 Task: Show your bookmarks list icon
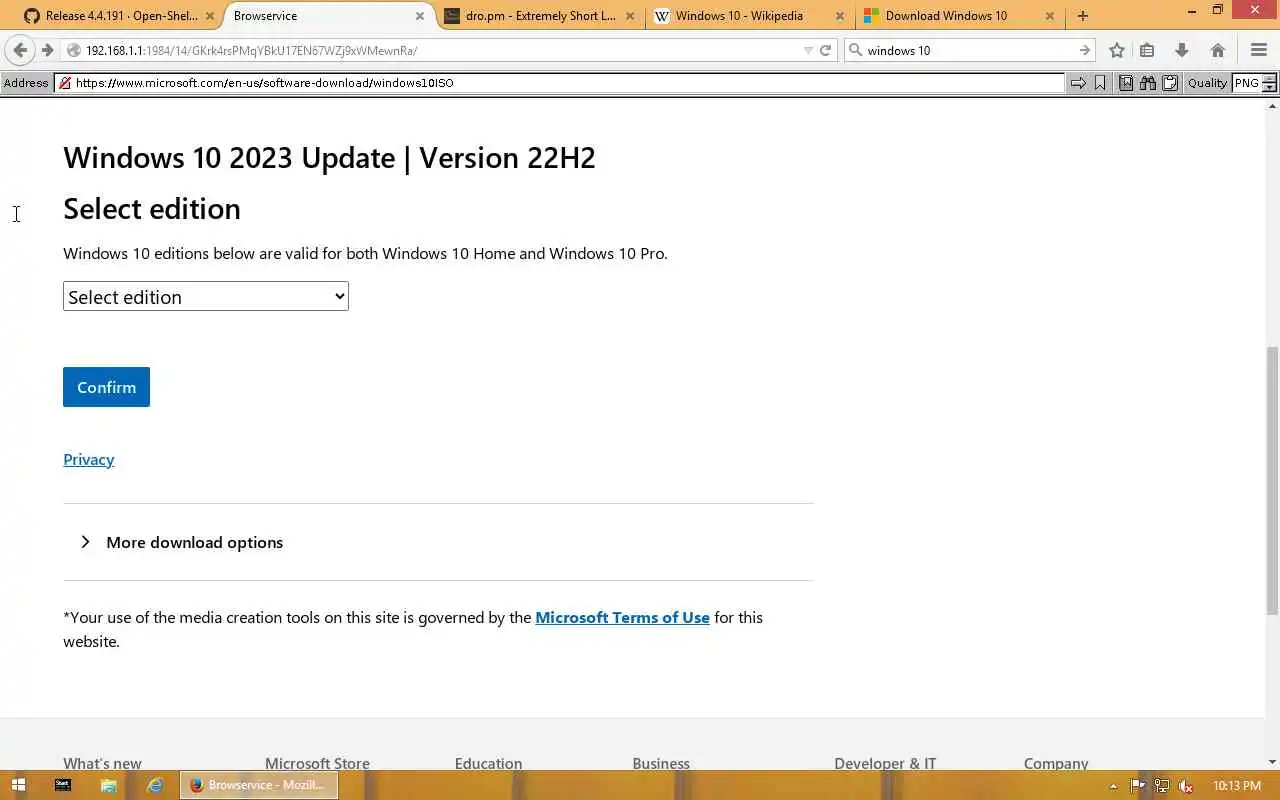click(x=1147, y=50)
